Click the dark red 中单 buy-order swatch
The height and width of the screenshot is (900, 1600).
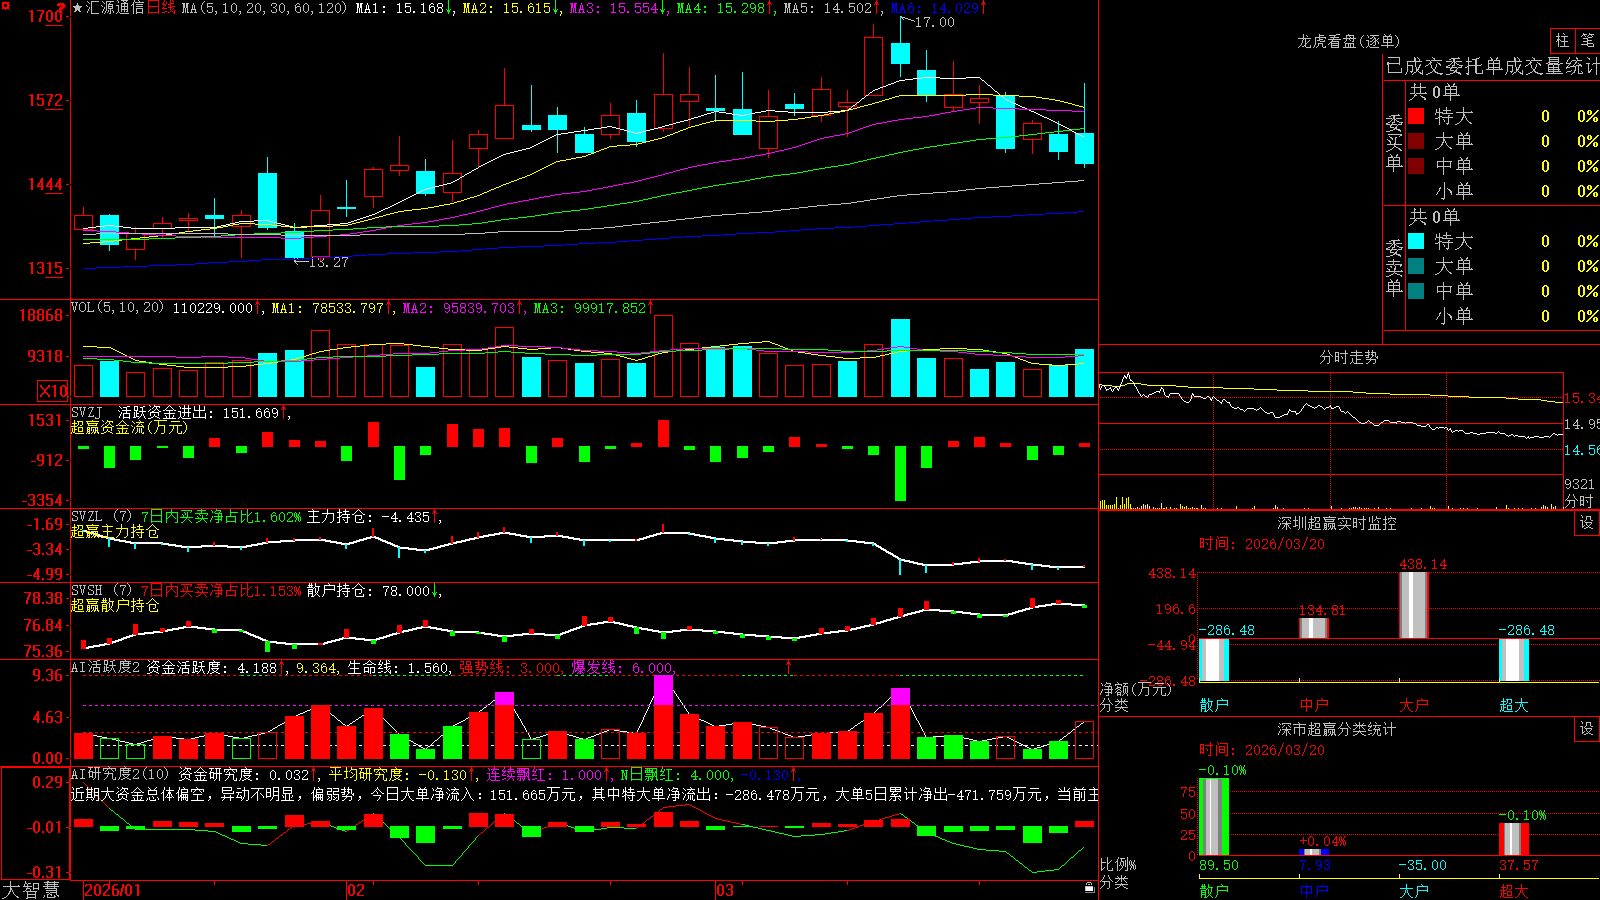point(1416,166)
